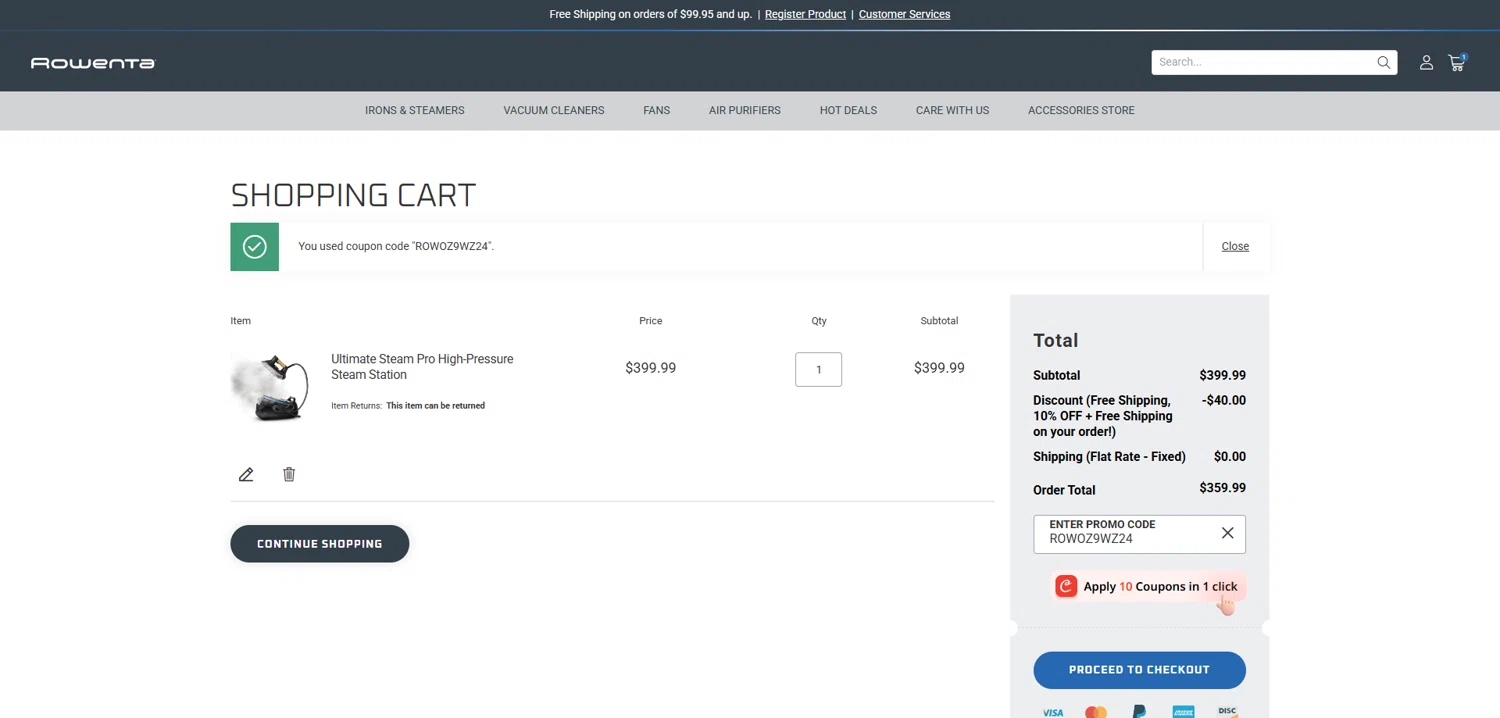Image resolution: width=1500 pixels, height=718 pixels.
Task: Click the -$40.00 discount amount
Action: point(1224,400)
